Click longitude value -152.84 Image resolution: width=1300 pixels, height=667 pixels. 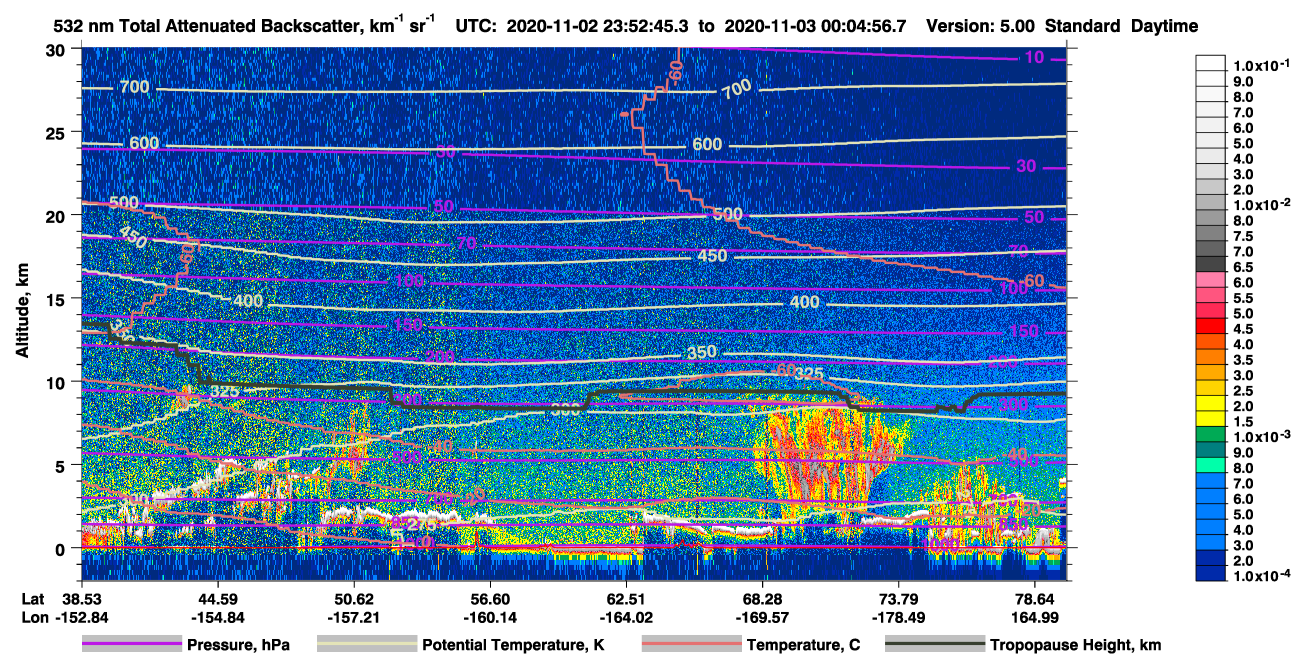pos(81,617)
